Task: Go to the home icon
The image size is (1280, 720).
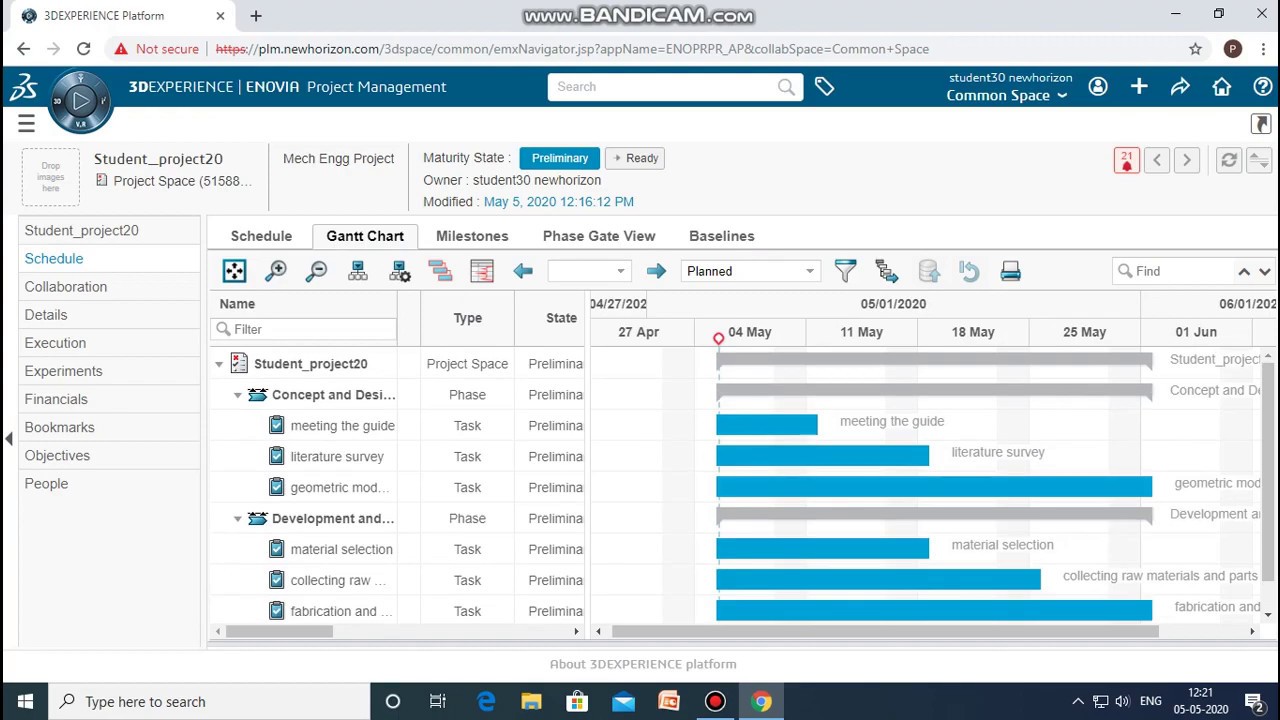Action: coord(1222,87)
